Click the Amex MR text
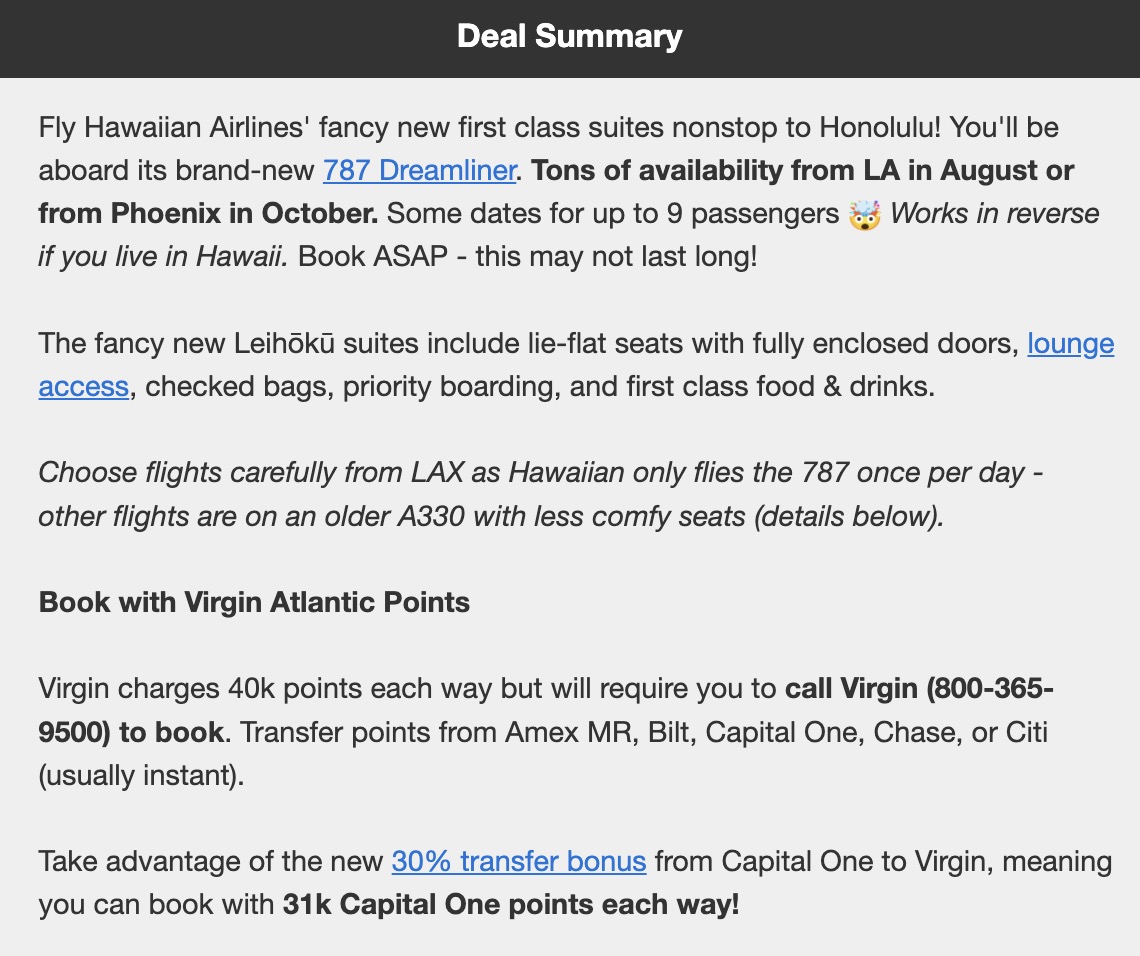The width and height of the screenshot is (1140, 956). (570, 732)
